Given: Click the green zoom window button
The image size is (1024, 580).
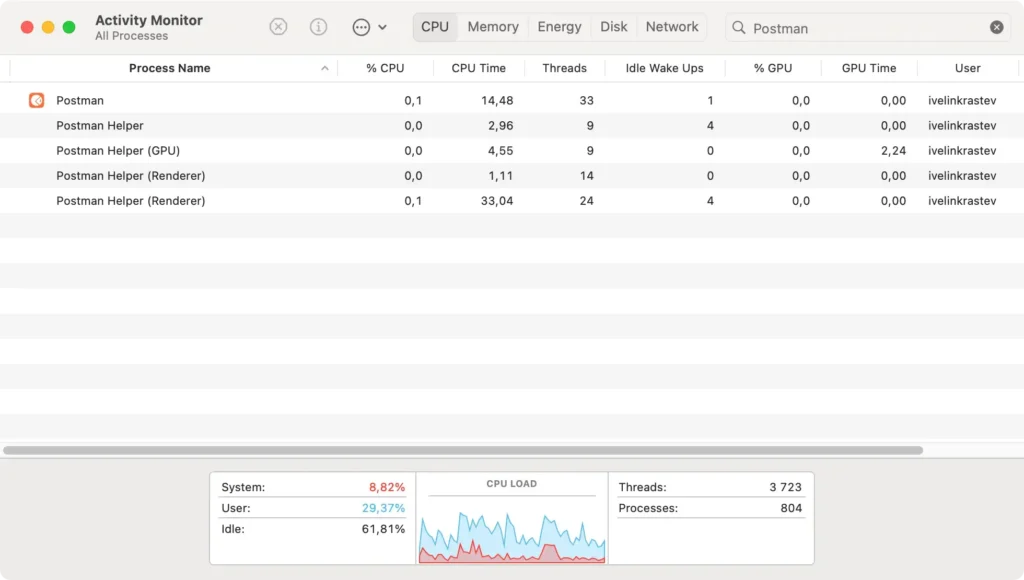Looking at the screenshot, I should click(x=69, y=27).
